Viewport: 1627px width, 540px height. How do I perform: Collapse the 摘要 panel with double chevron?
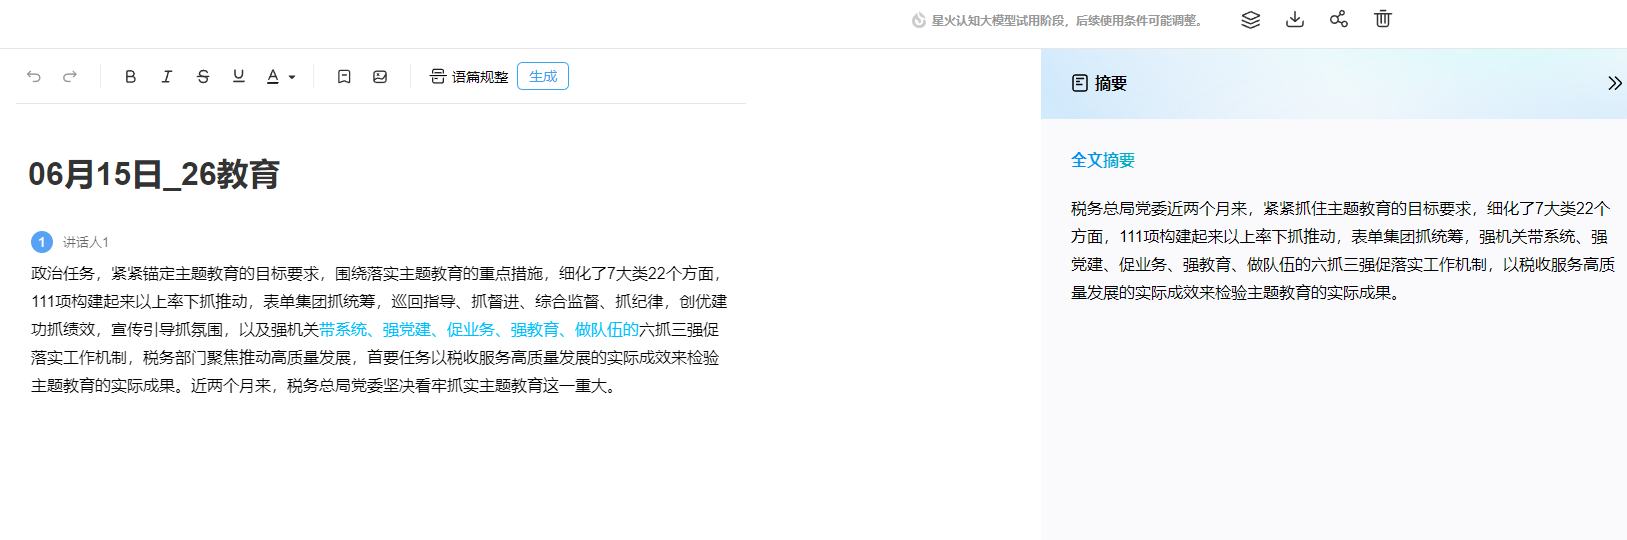coord(1614,83)
